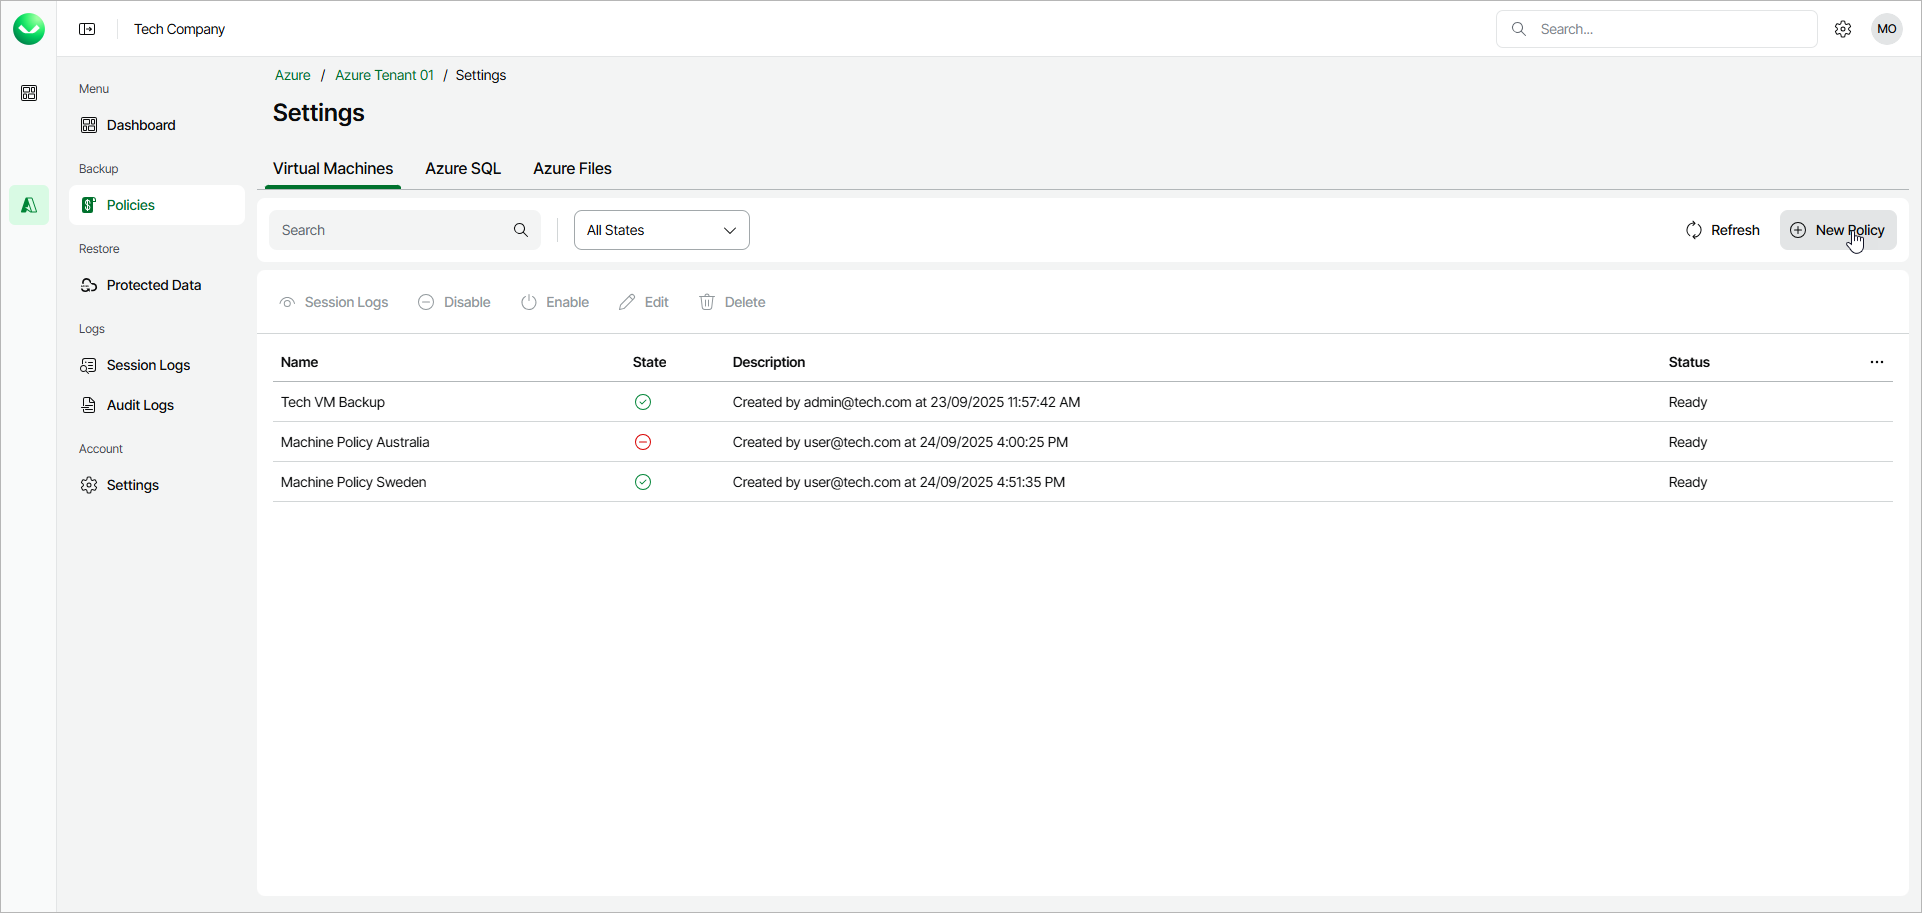Create a New Policy
Viewport: 1922px width, 913px height.
click(1838, 230)
